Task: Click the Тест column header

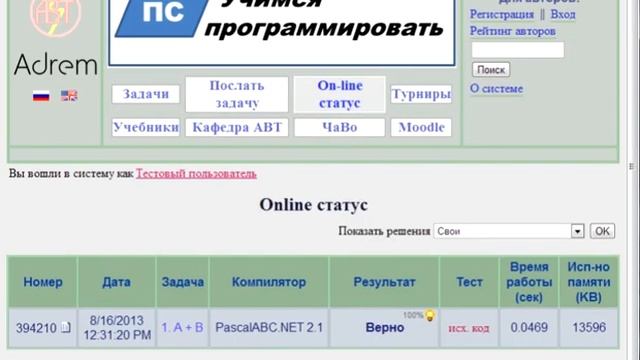Action: pyautogui.click(x=469, y=282)
